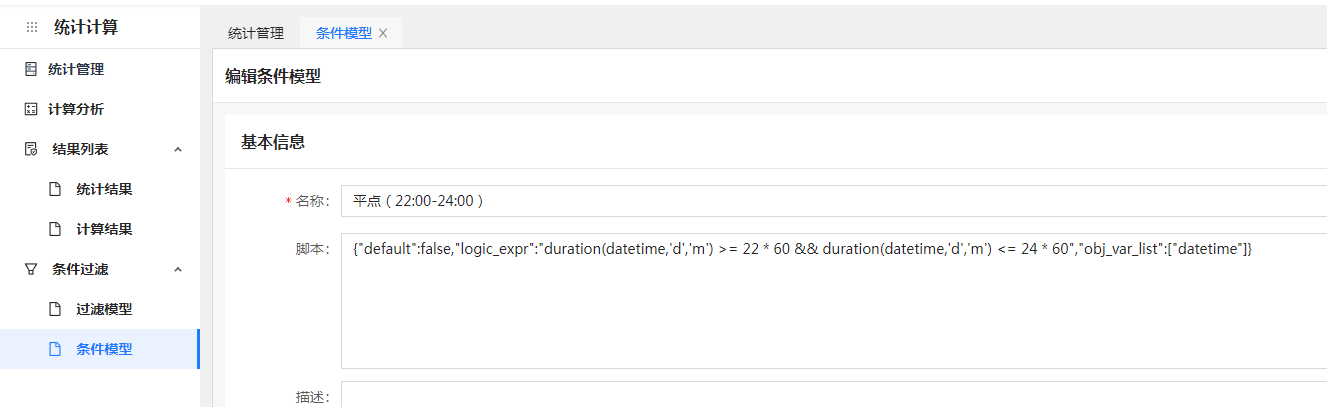Click the file icon beside 条件模型

click(x=56, y=349)
